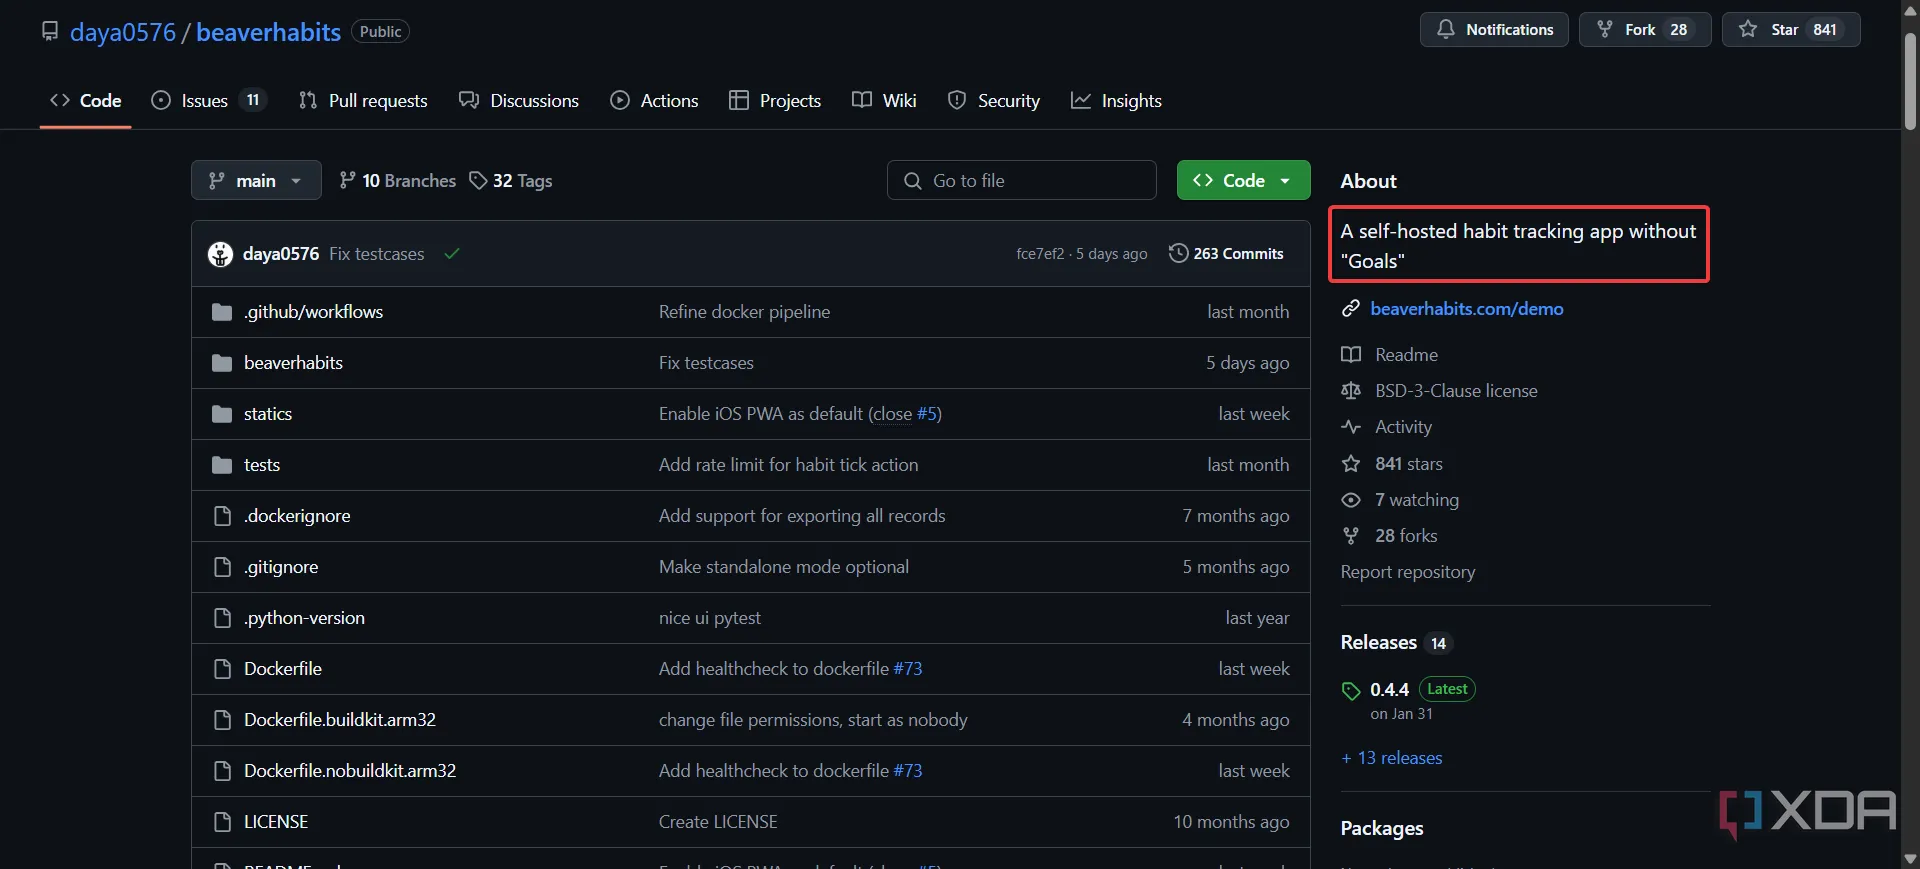The image size is (1920, 869).
Task: Click in the Go to file field
Action: pyautogui.click(x=1022, y=181)
